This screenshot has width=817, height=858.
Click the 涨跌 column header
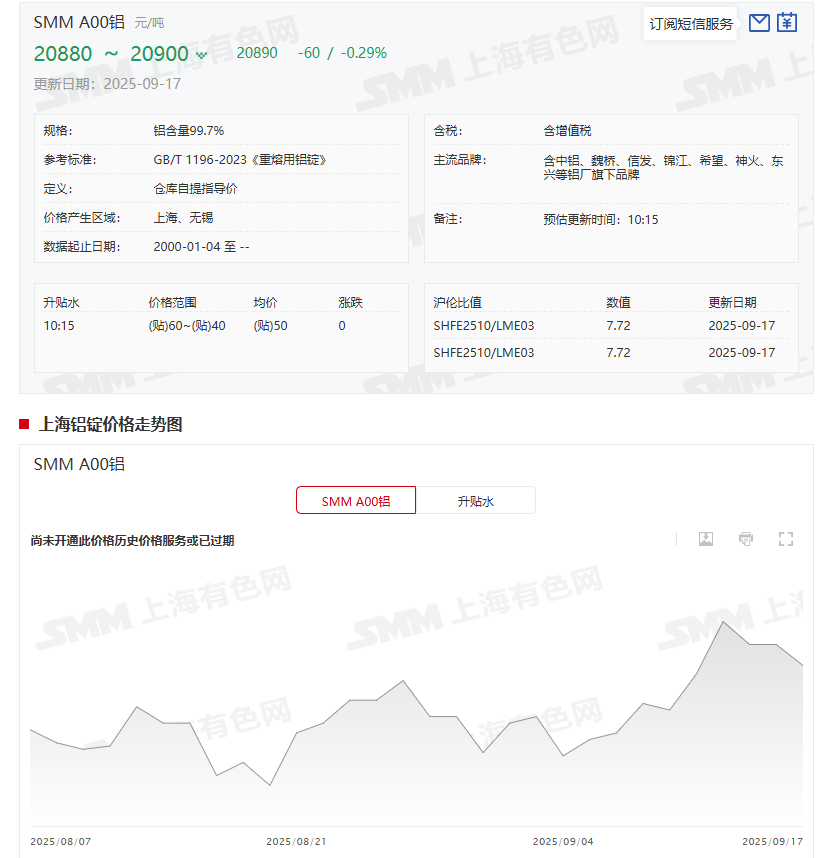[351, 303]
